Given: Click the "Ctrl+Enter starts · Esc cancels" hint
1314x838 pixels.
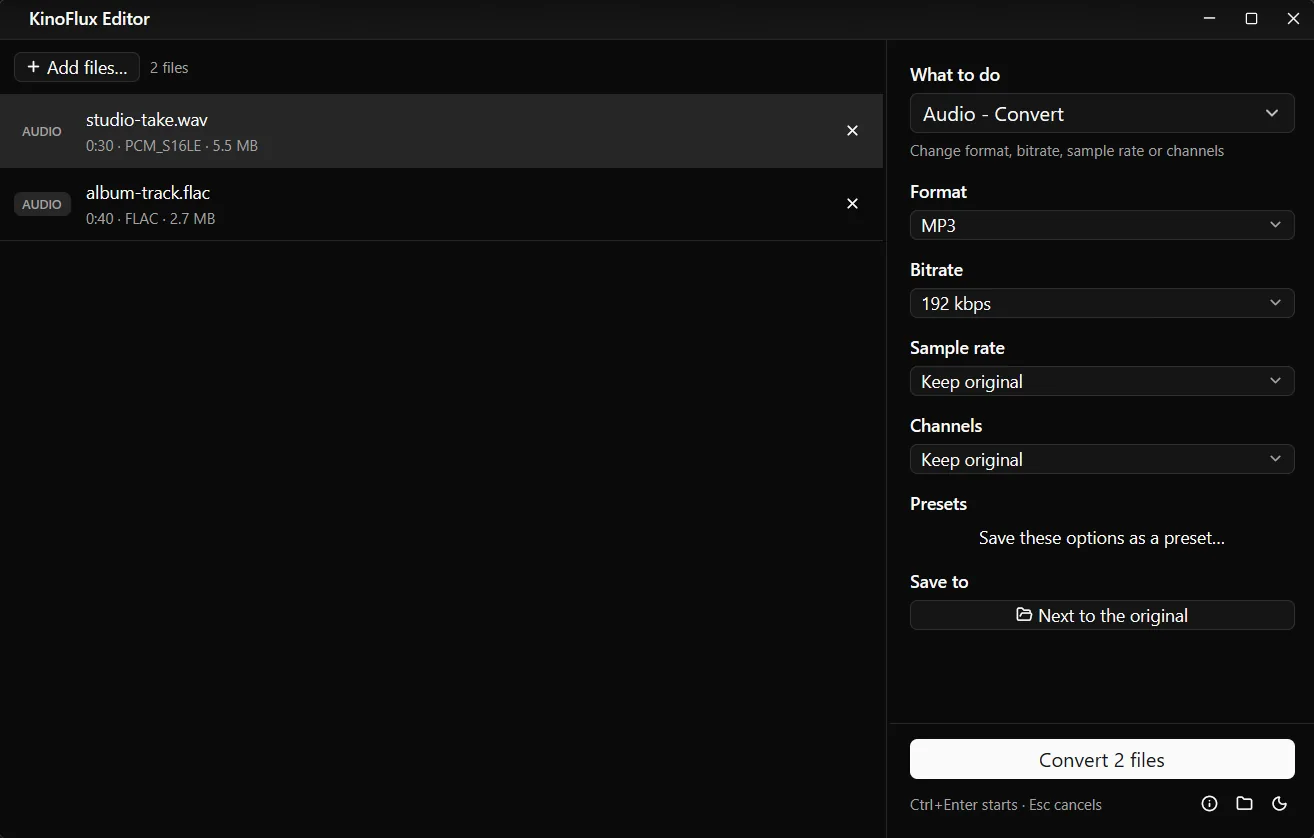Looking at the screenshot, I should click(x=1006, y=805).
